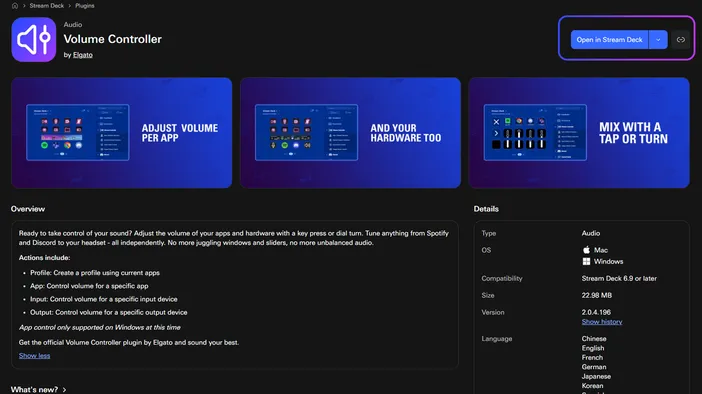Click the Chinese language entry
This screenshot has width=702, height=394.
click(x=594, y=339)
